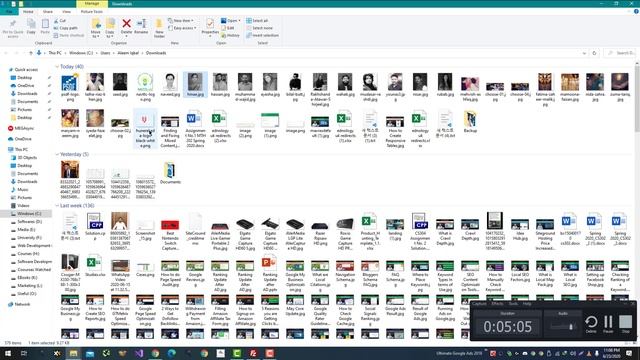Stop the recording in the recorder panel
The width and height of the screenshot is (640, 360).
(x=625, y=324)
